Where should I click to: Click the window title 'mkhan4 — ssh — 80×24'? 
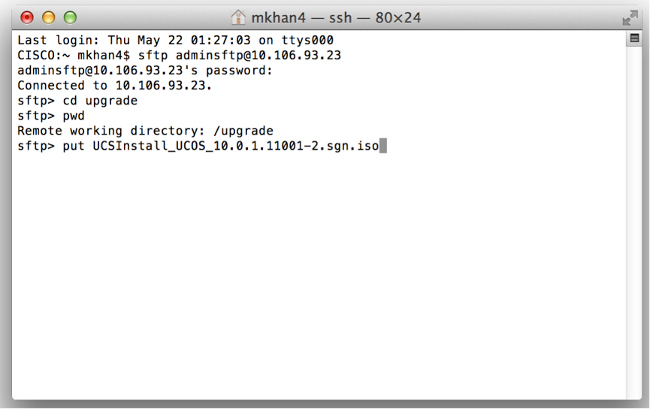[x=336, y=18]
